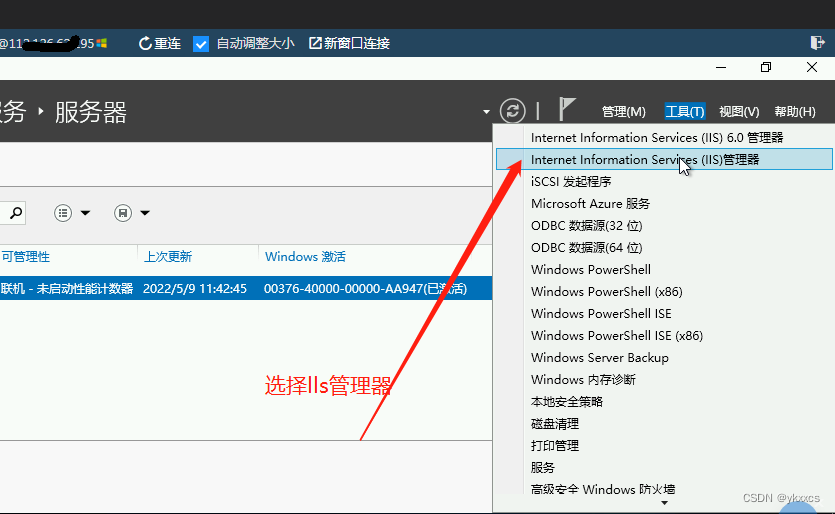Sort by 上次更新 column header
The width and height of the screenshot is (835, 514).
tap(168, 257)
